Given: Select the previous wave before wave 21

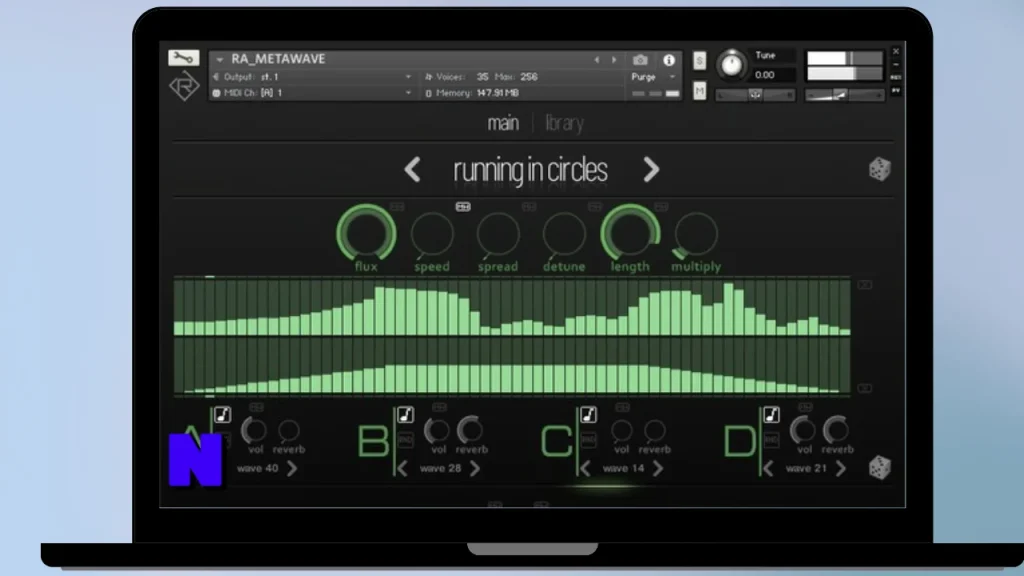Looking at the screenshot, I should [768, 468].
